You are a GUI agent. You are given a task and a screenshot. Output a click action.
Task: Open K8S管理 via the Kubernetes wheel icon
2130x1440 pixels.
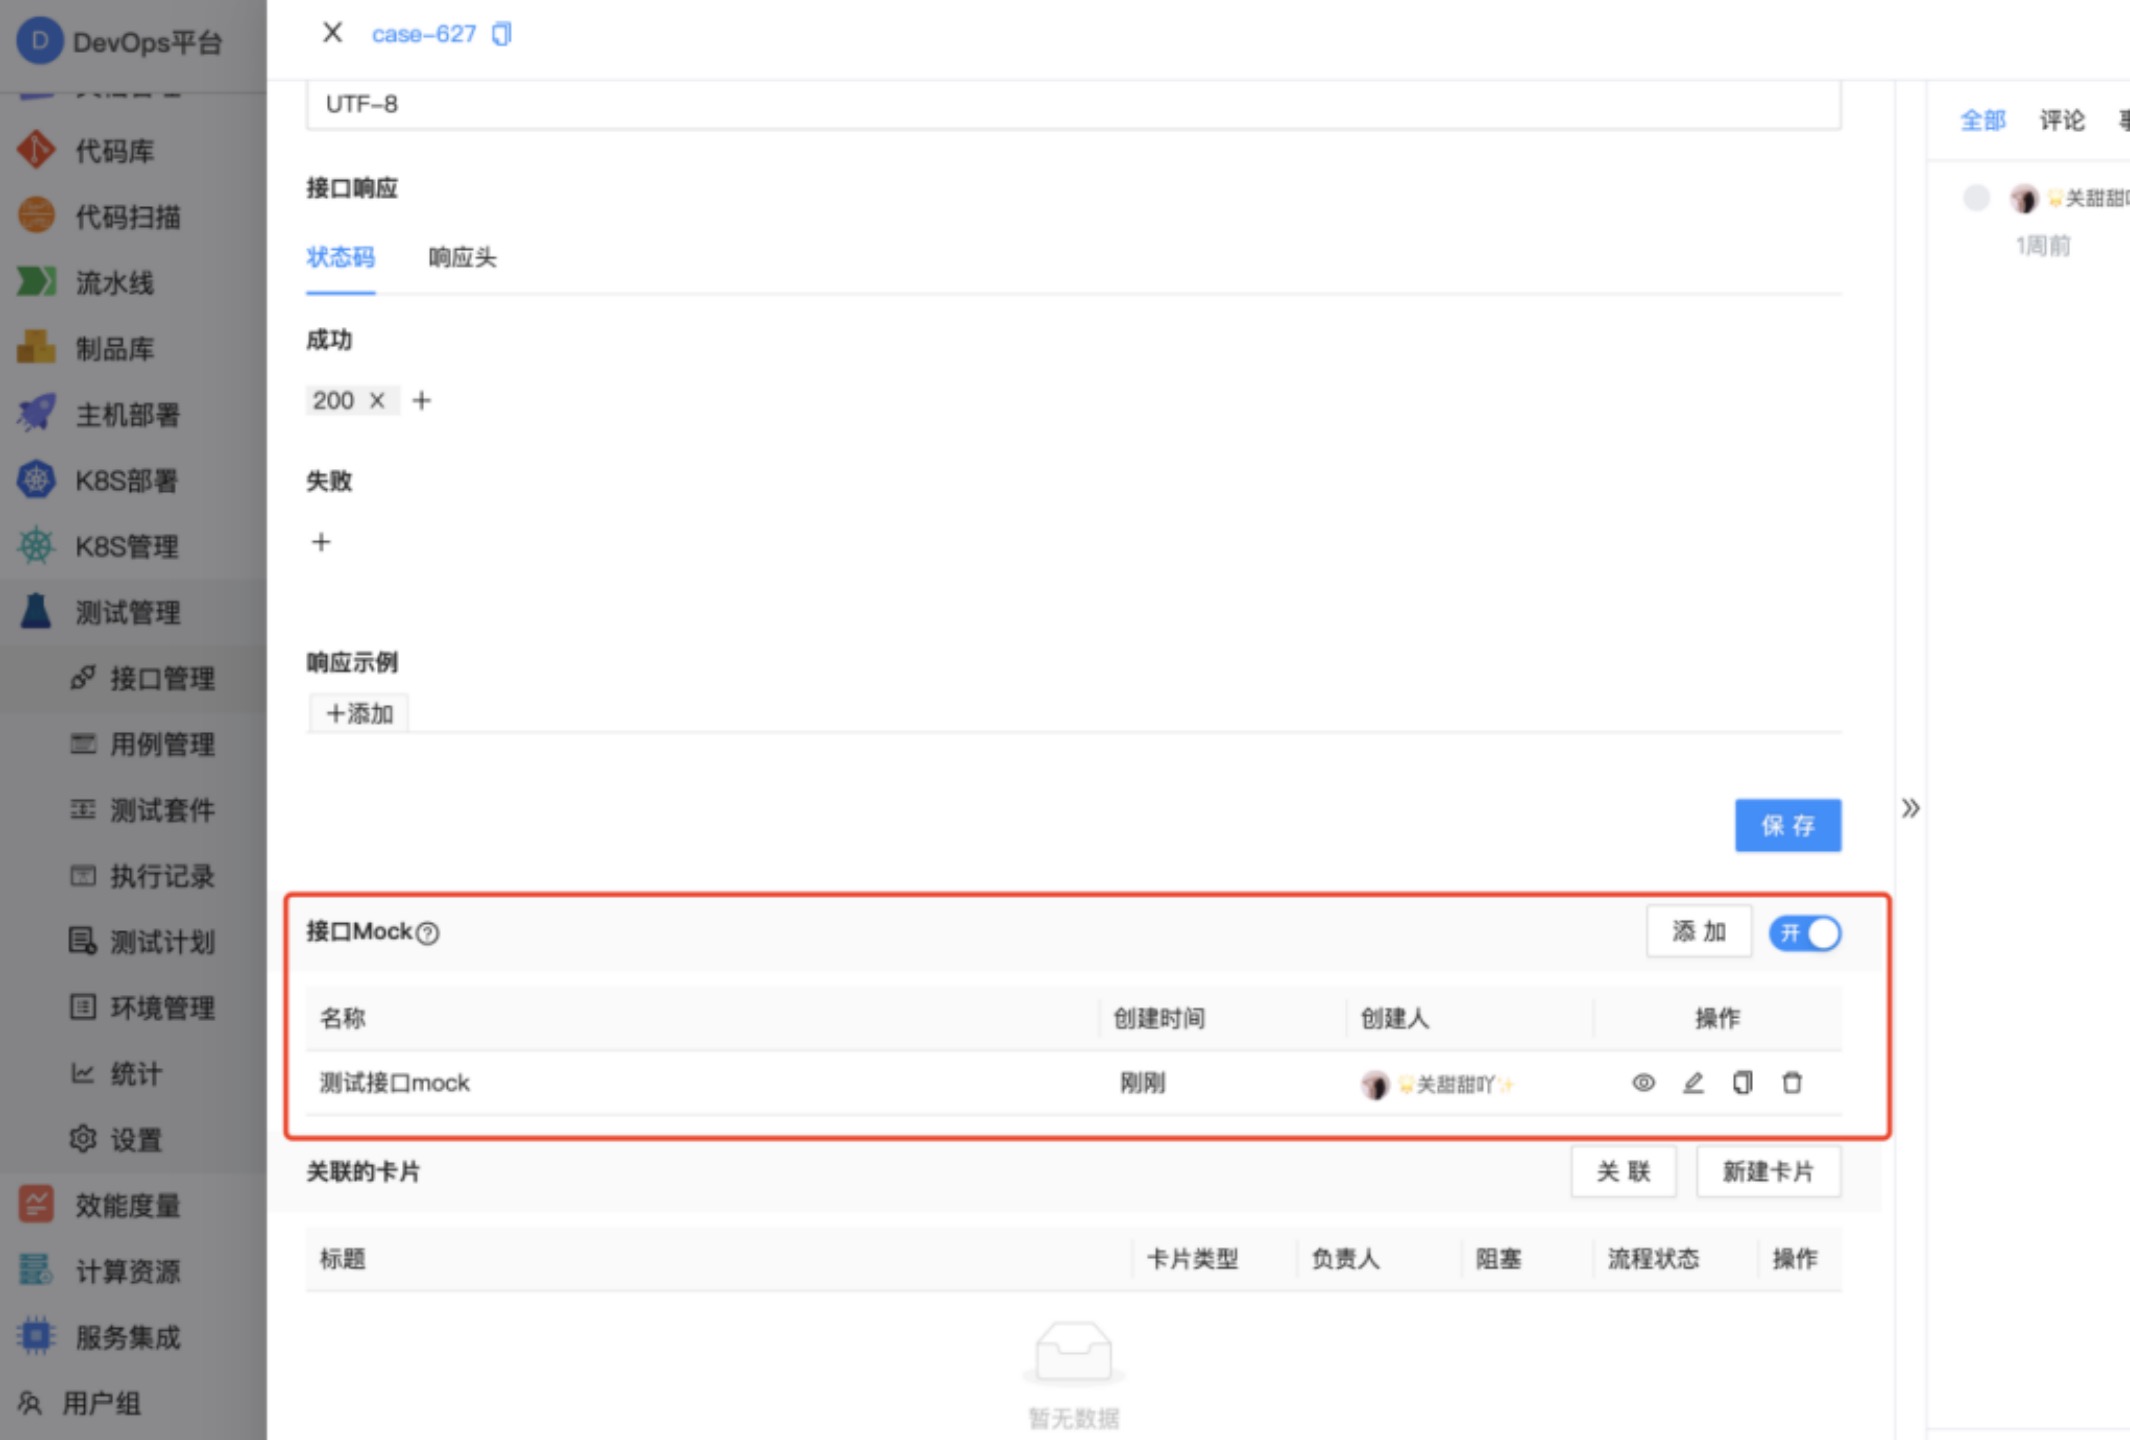click(36, 547)
